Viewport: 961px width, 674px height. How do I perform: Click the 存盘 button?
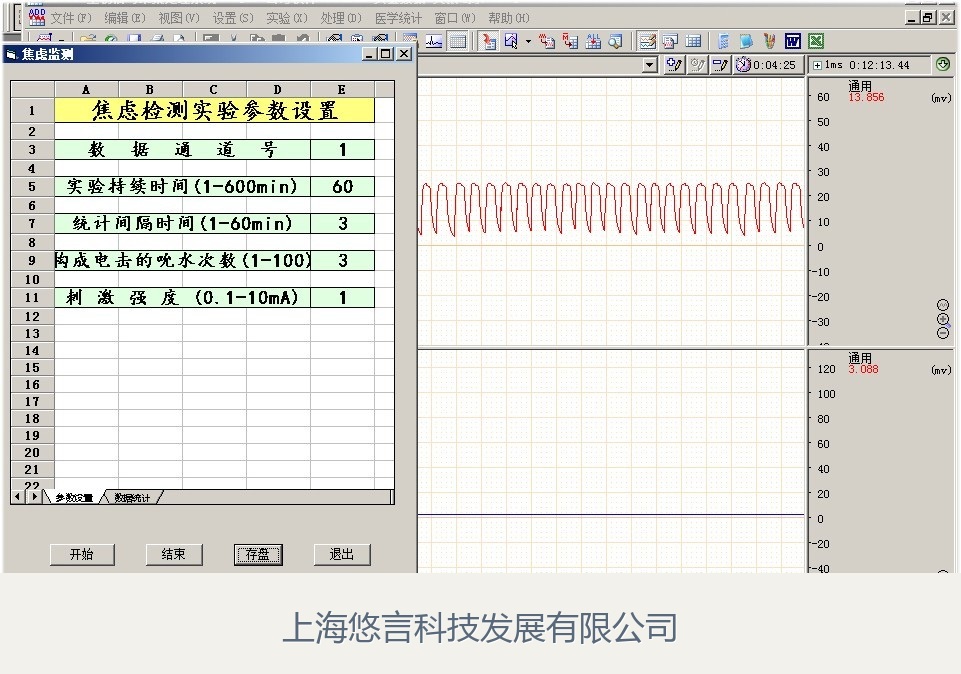pos(258,555)
